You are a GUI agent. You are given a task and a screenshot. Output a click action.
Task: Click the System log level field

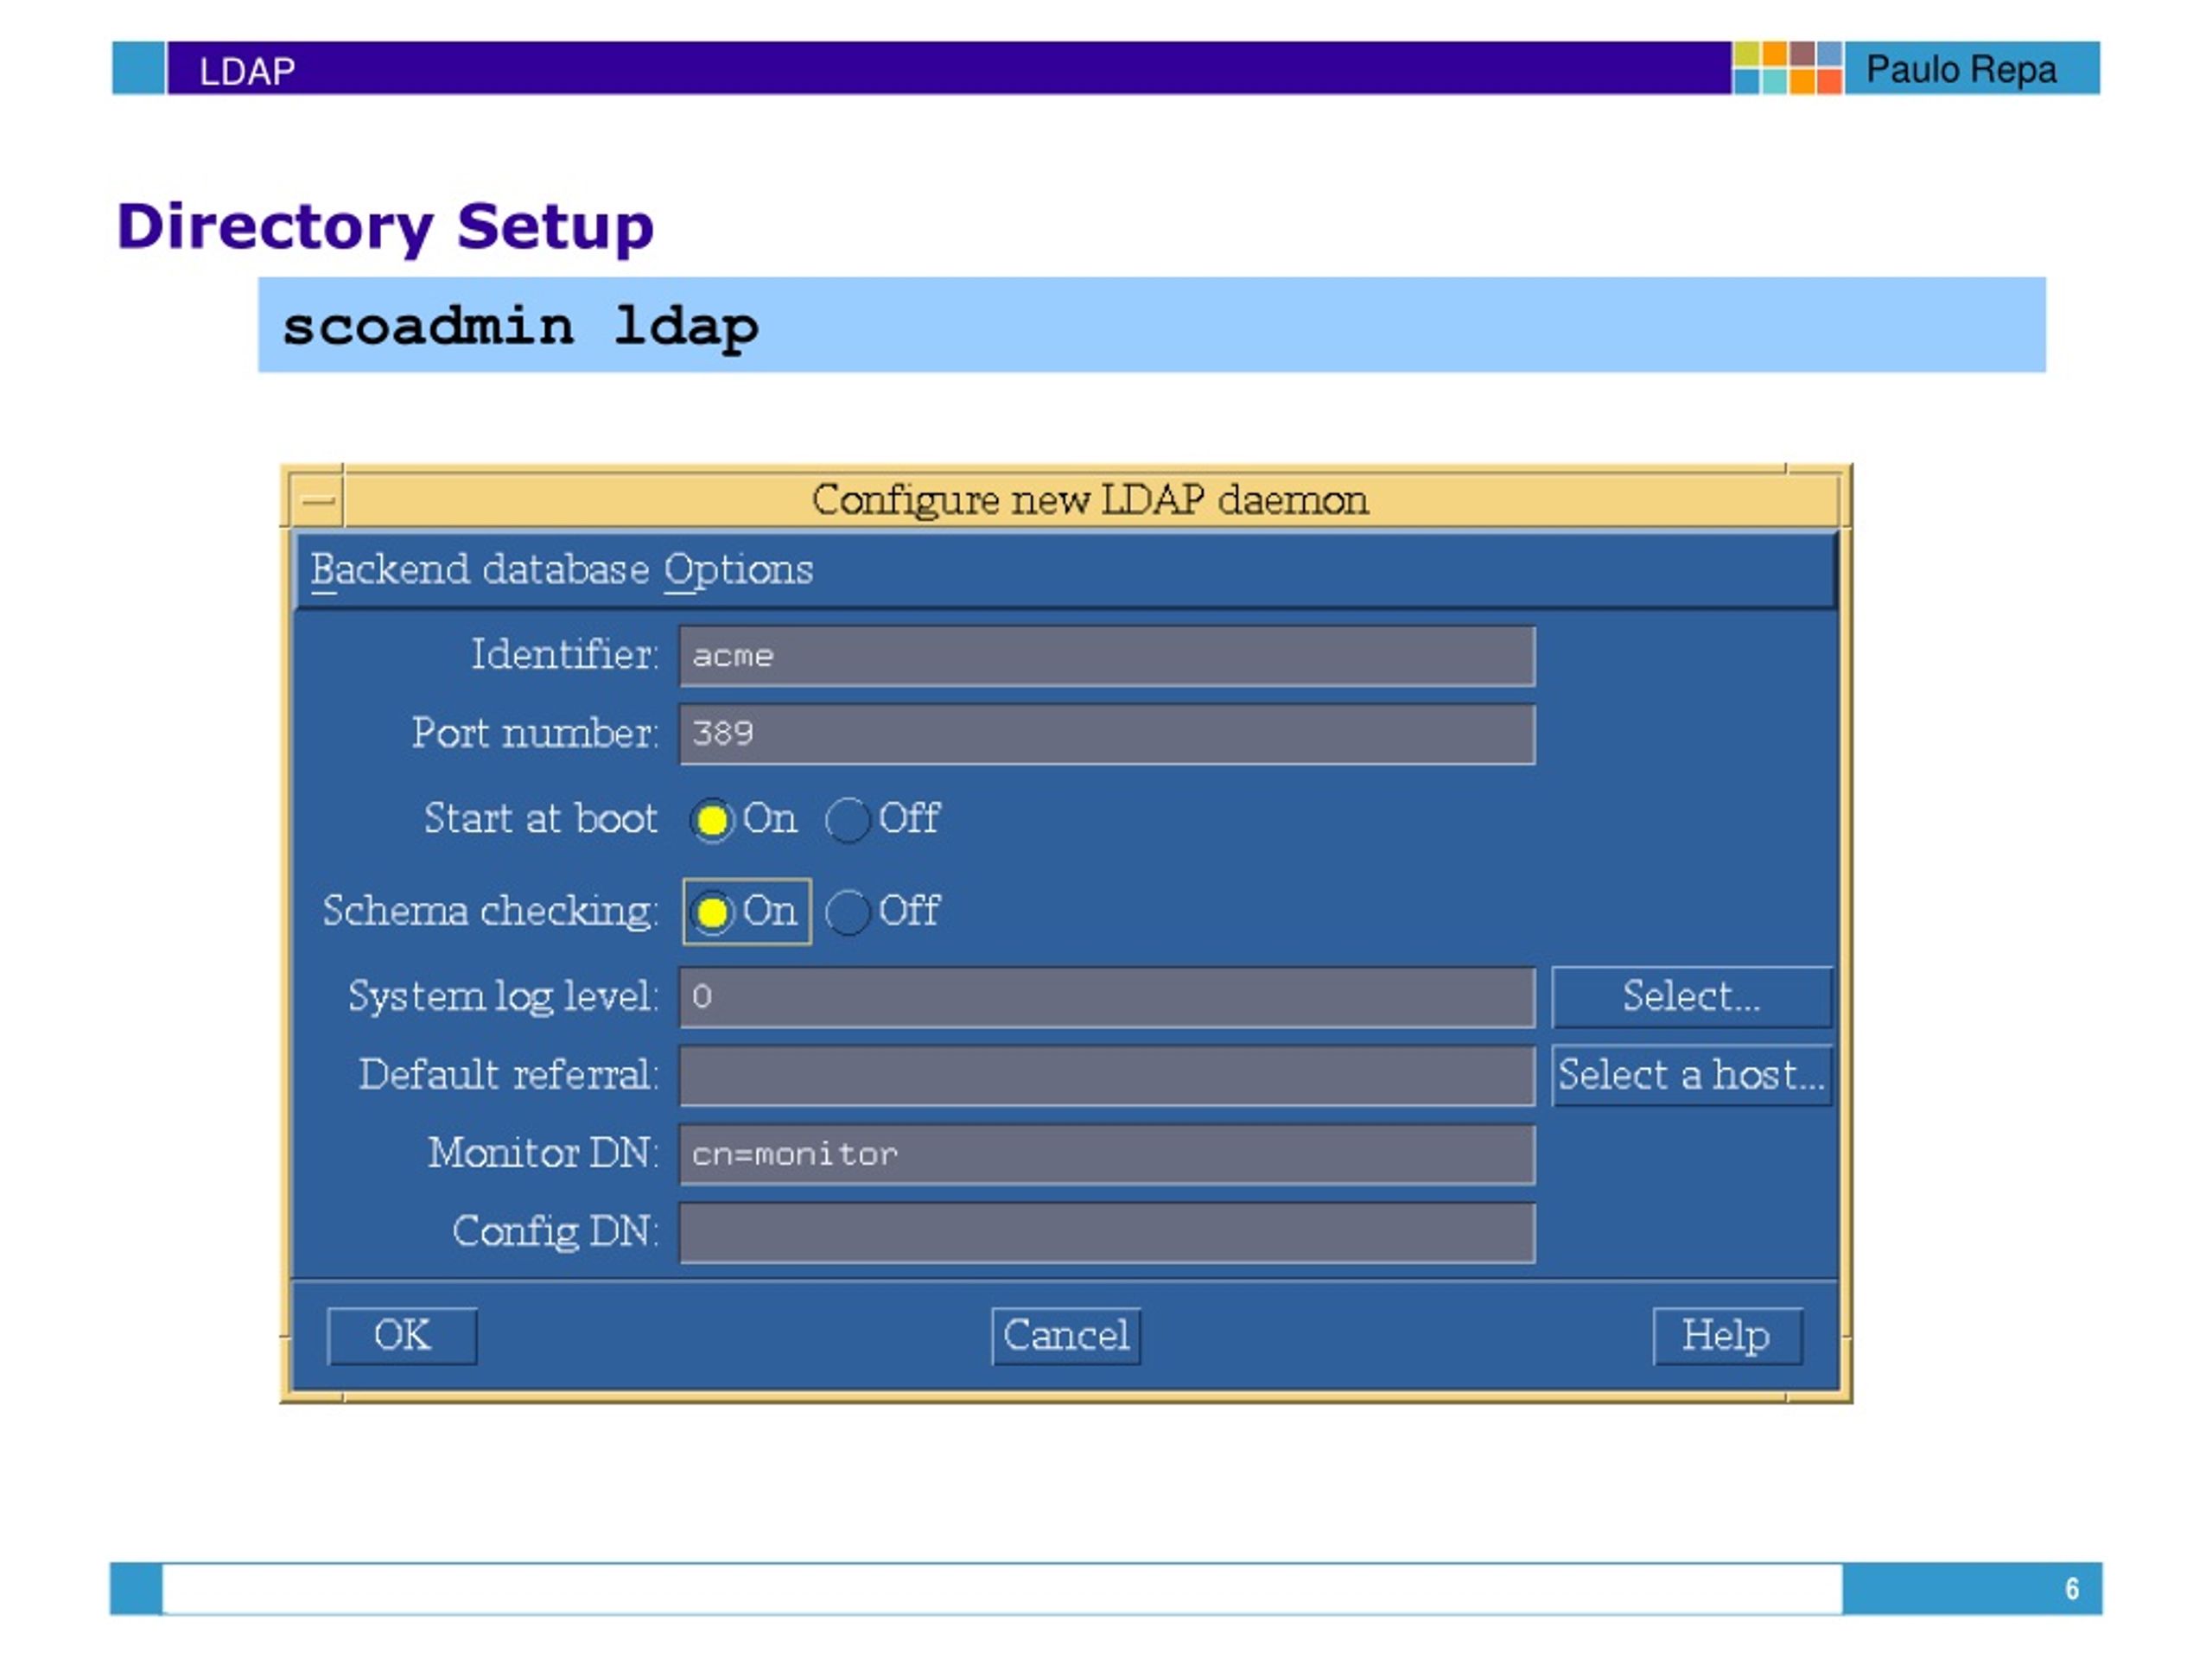point(1107,997)
